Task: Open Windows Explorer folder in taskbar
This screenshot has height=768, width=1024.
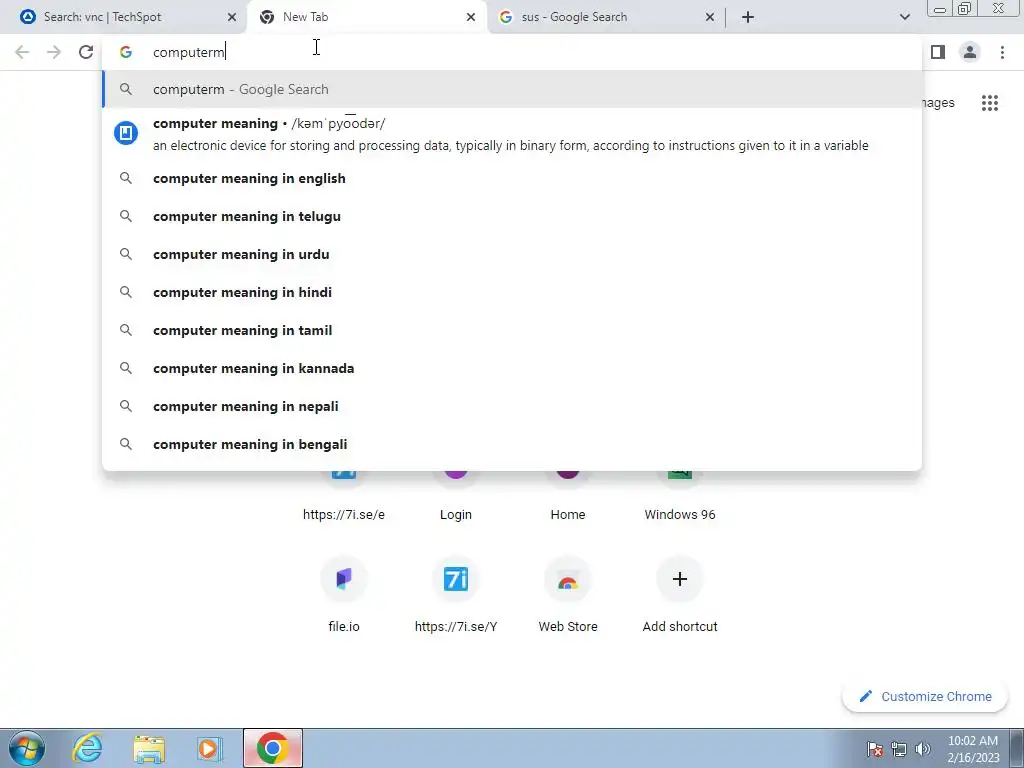Action: coord(149,748)
